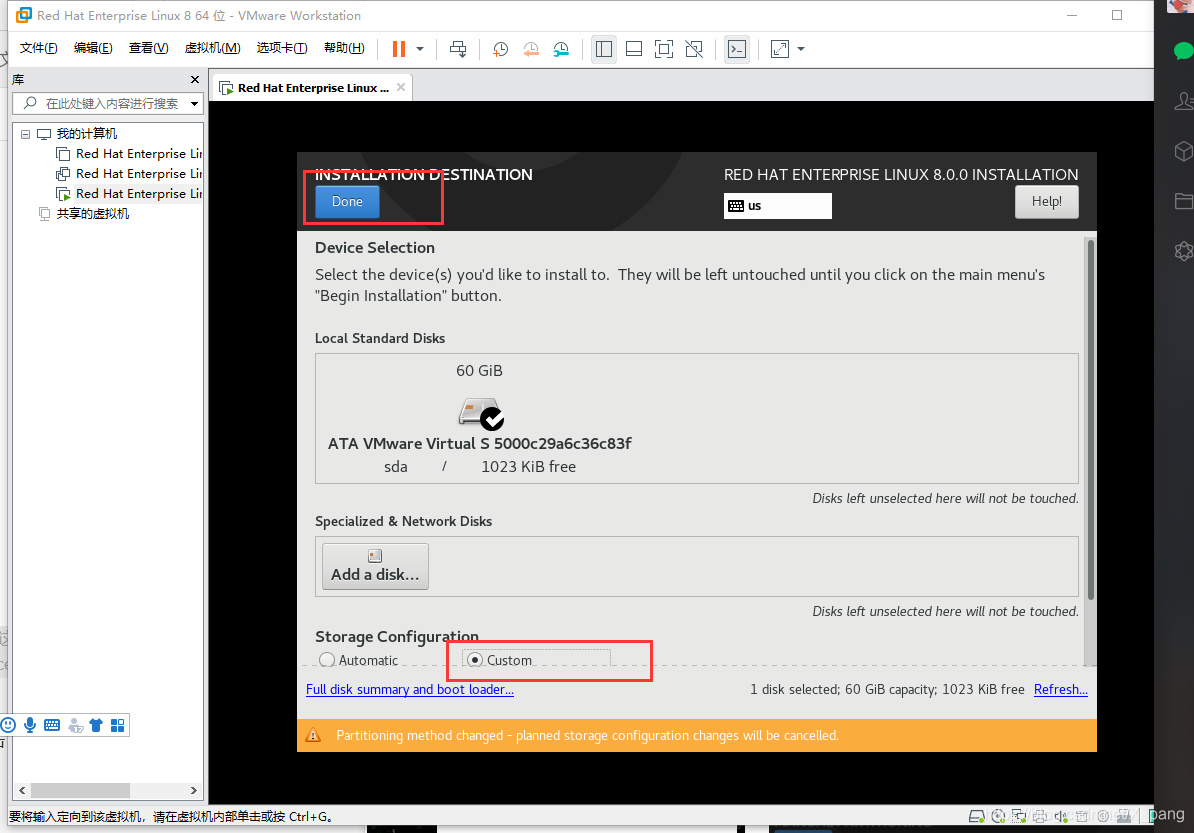Open Full disk summary and boot loader link
This screenshot has height=833, width=1194.
pyautogui.click(x=410, y=689)
